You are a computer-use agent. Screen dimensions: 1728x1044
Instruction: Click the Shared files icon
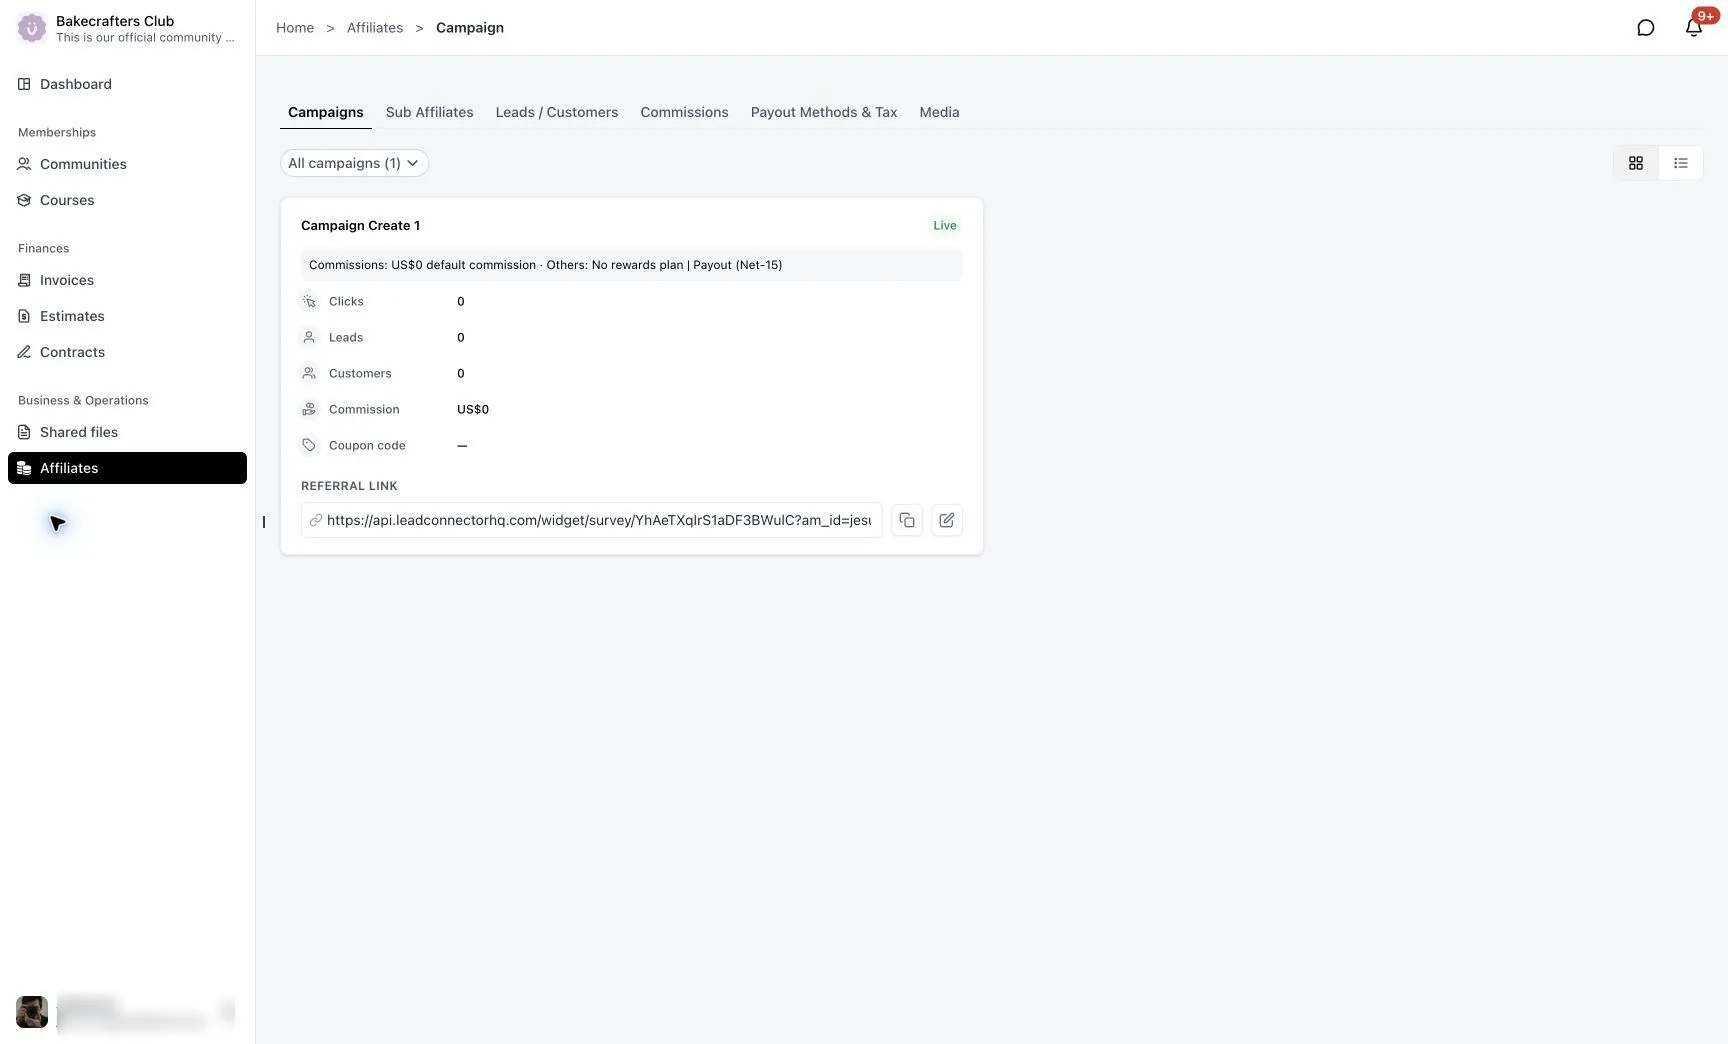[x=24, y=432]
